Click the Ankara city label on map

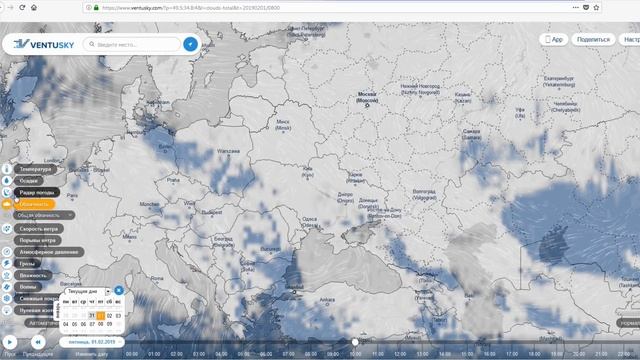(327, 300)
